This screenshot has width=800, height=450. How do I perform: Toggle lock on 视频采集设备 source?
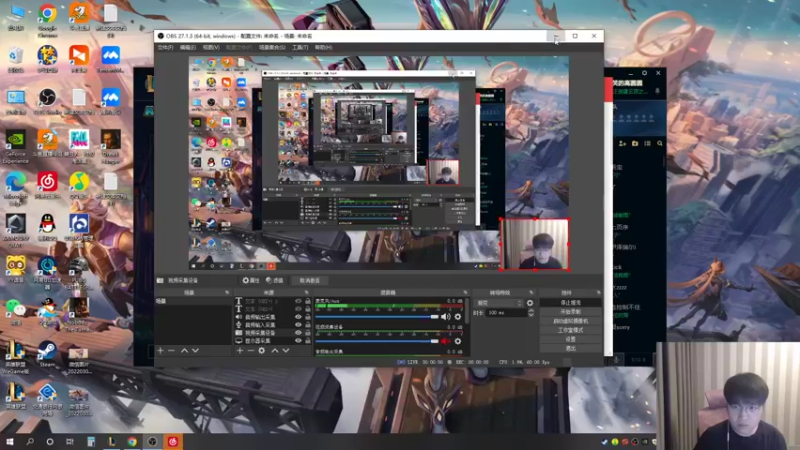pyautogui.click(x=308, y=333)
